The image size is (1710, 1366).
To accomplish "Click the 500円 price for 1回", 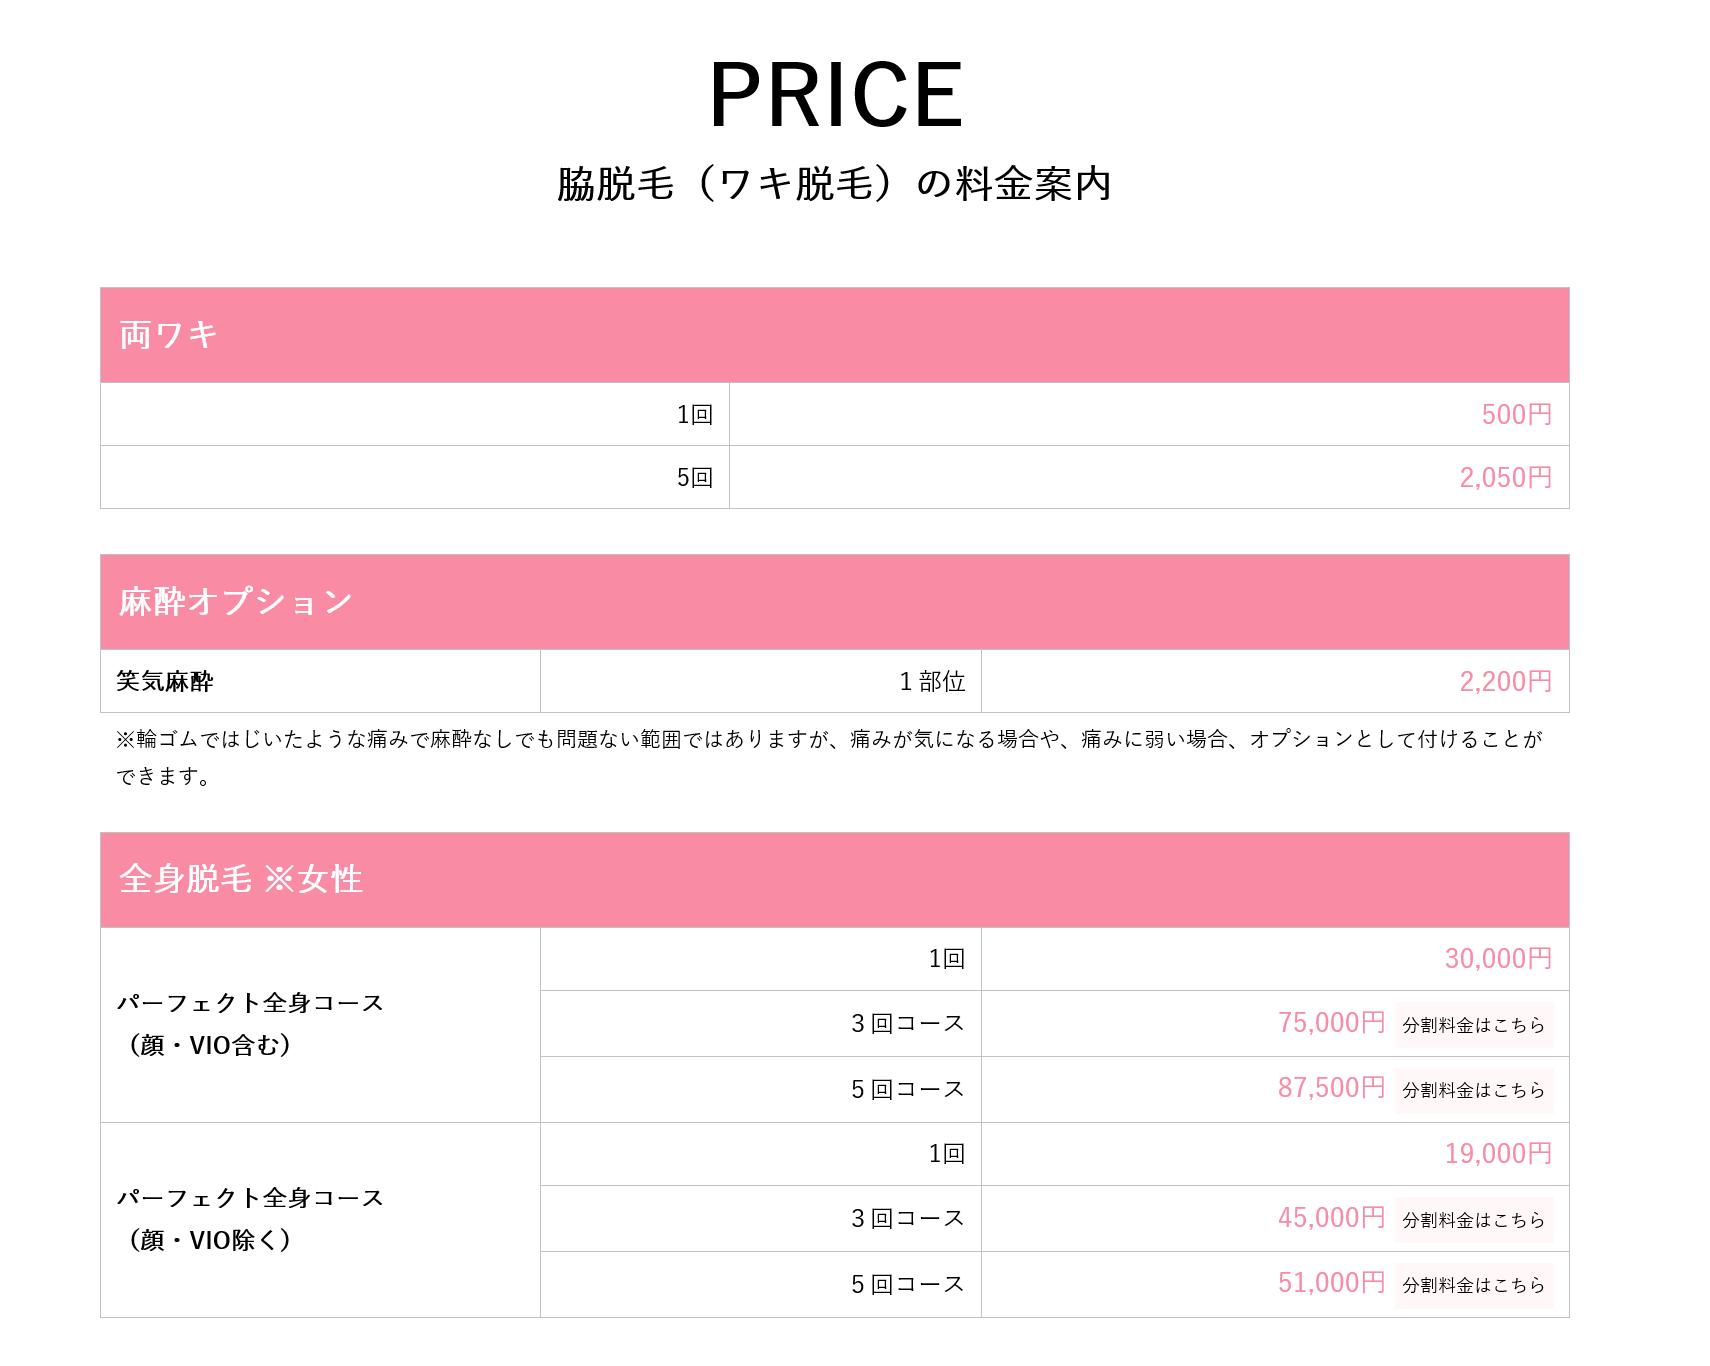I will (x=1516, y=415).
